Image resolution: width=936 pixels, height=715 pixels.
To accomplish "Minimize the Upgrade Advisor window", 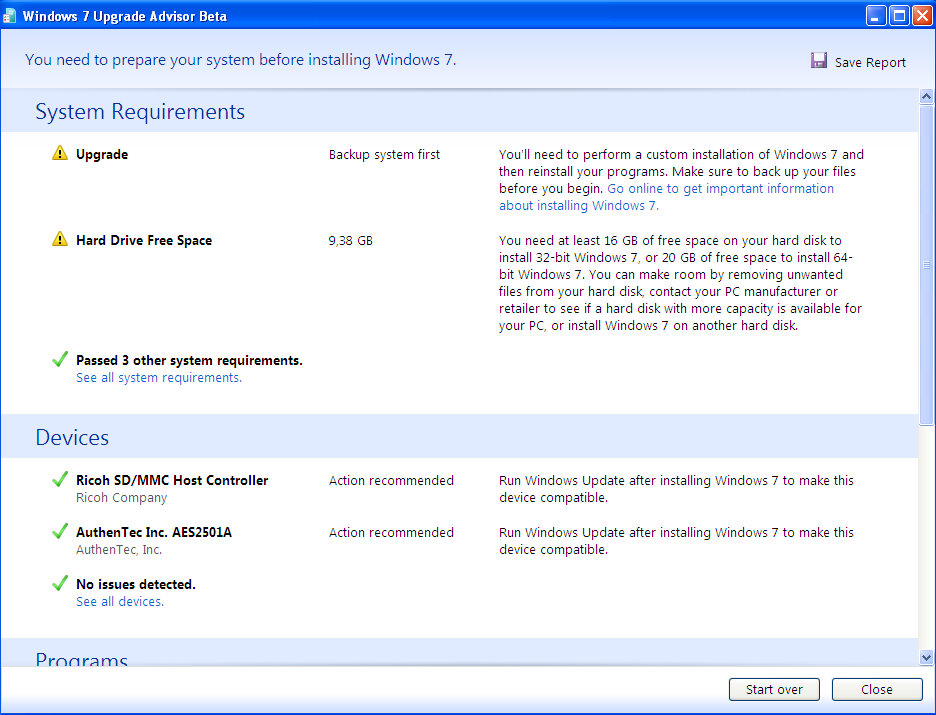I will pyautogui.click(x=876, y=16).
